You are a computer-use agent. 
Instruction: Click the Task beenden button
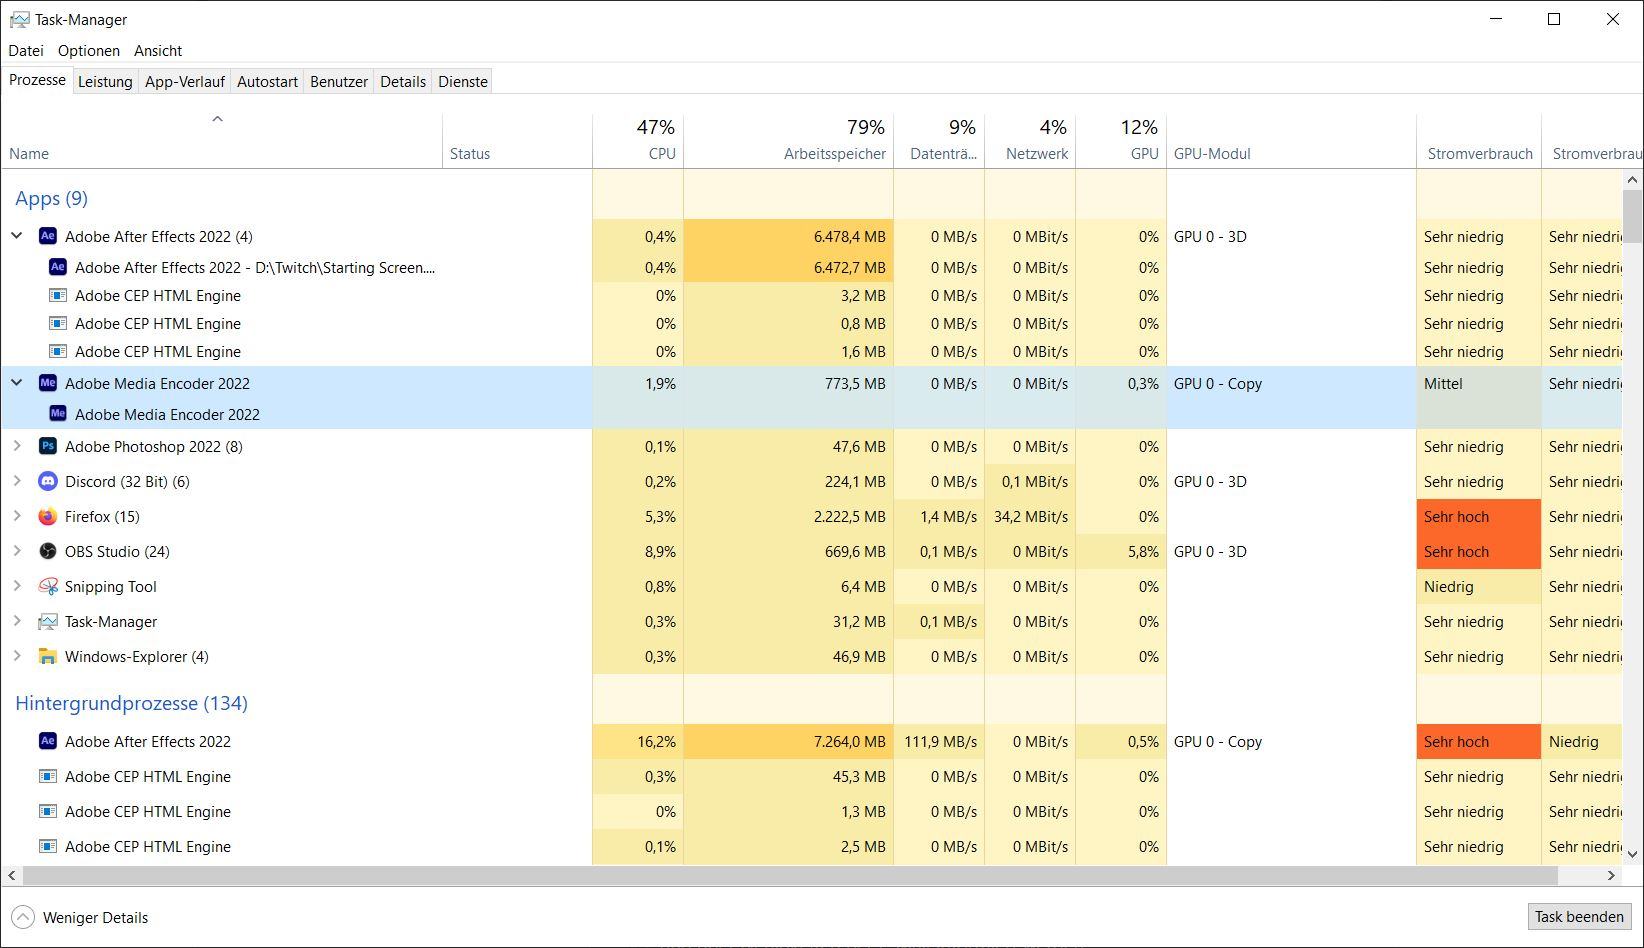pos(1579,916)
